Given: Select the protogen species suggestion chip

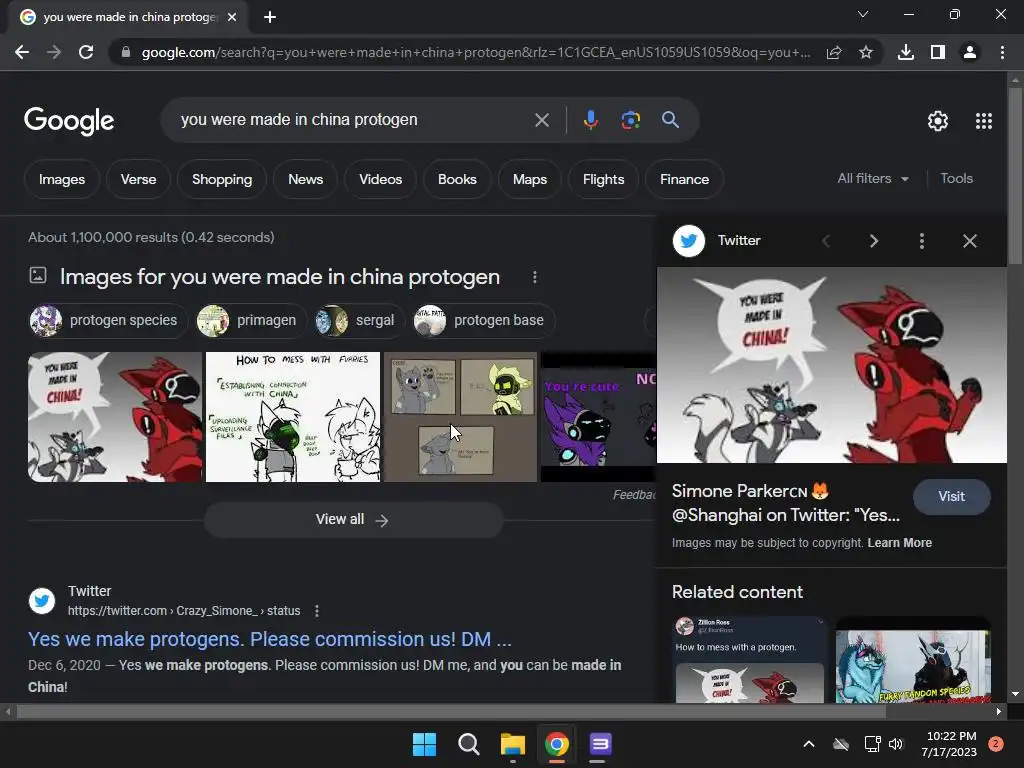Looking at the screenshot, I should coord(108,320).
